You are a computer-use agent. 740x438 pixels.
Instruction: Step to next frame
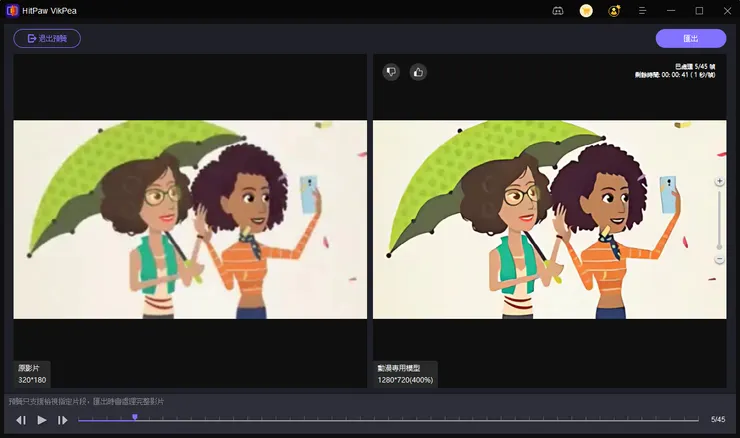[x=62, y=420]
